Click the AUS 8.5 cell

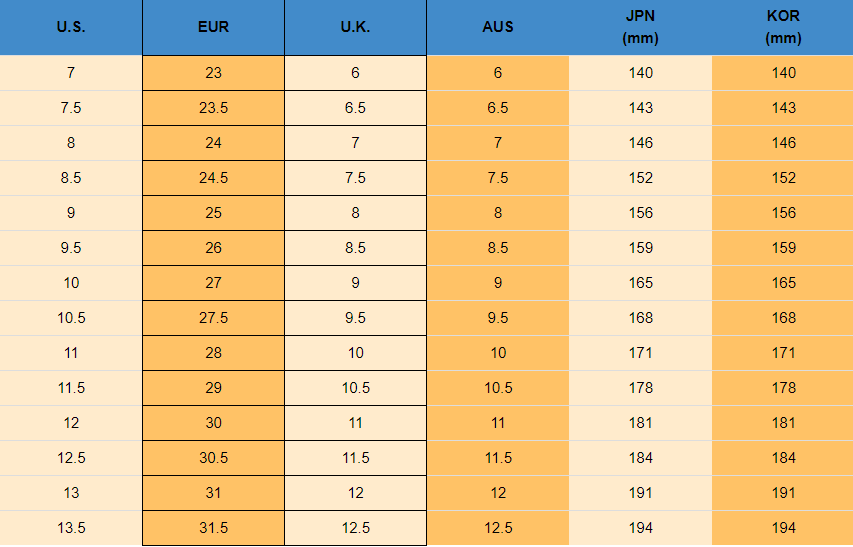(x=497, y=248)
